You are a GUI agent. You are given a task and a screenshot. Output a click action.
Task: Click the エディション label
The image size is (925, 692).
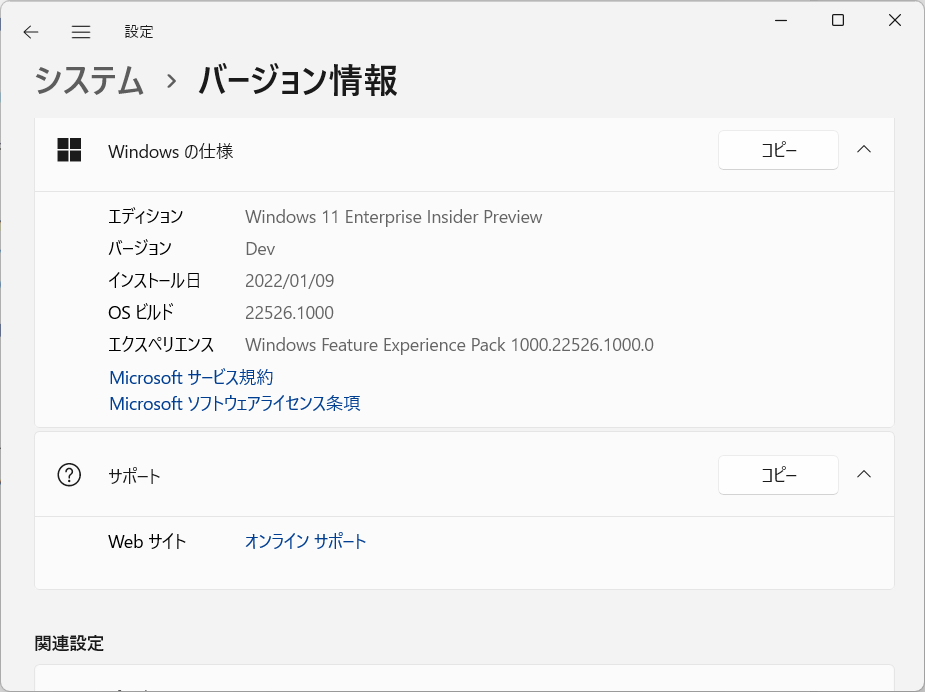[x=146, y=217]
